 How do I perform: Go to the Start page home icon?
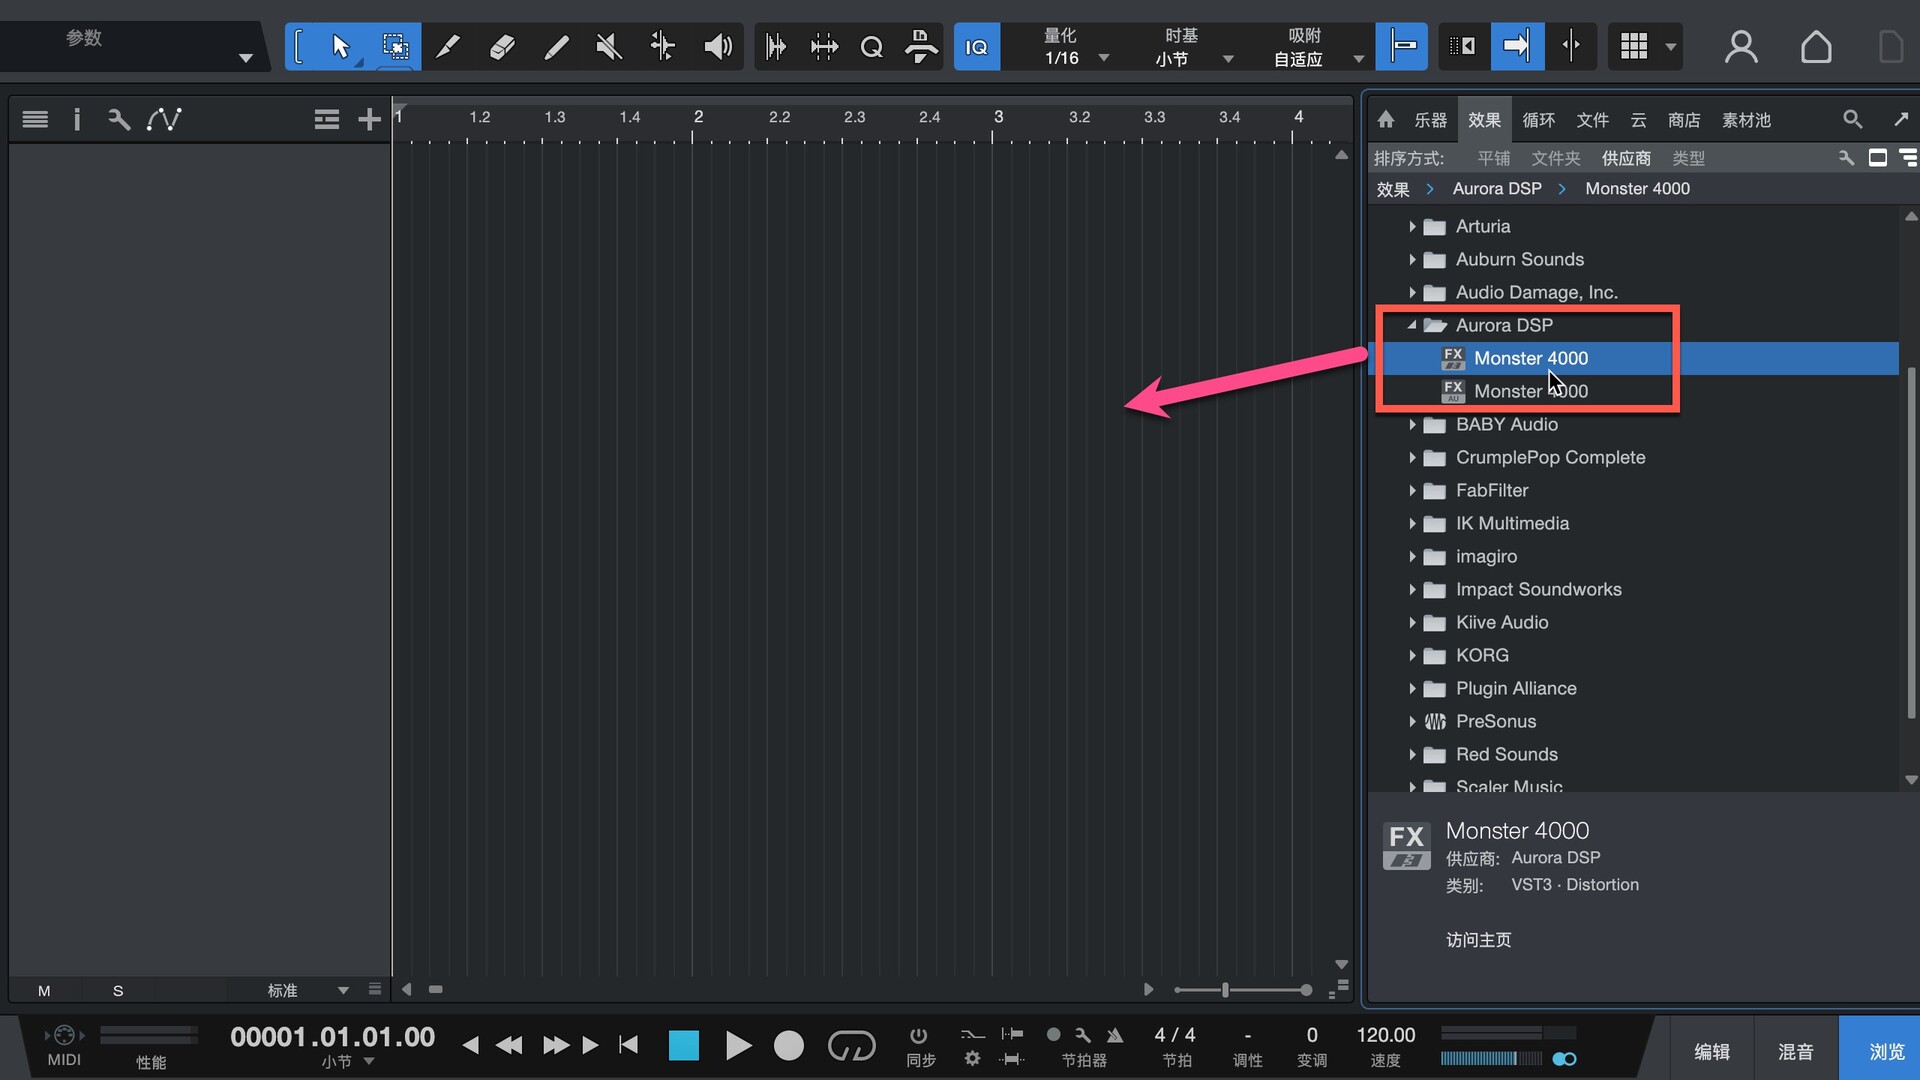[1816, 47]
